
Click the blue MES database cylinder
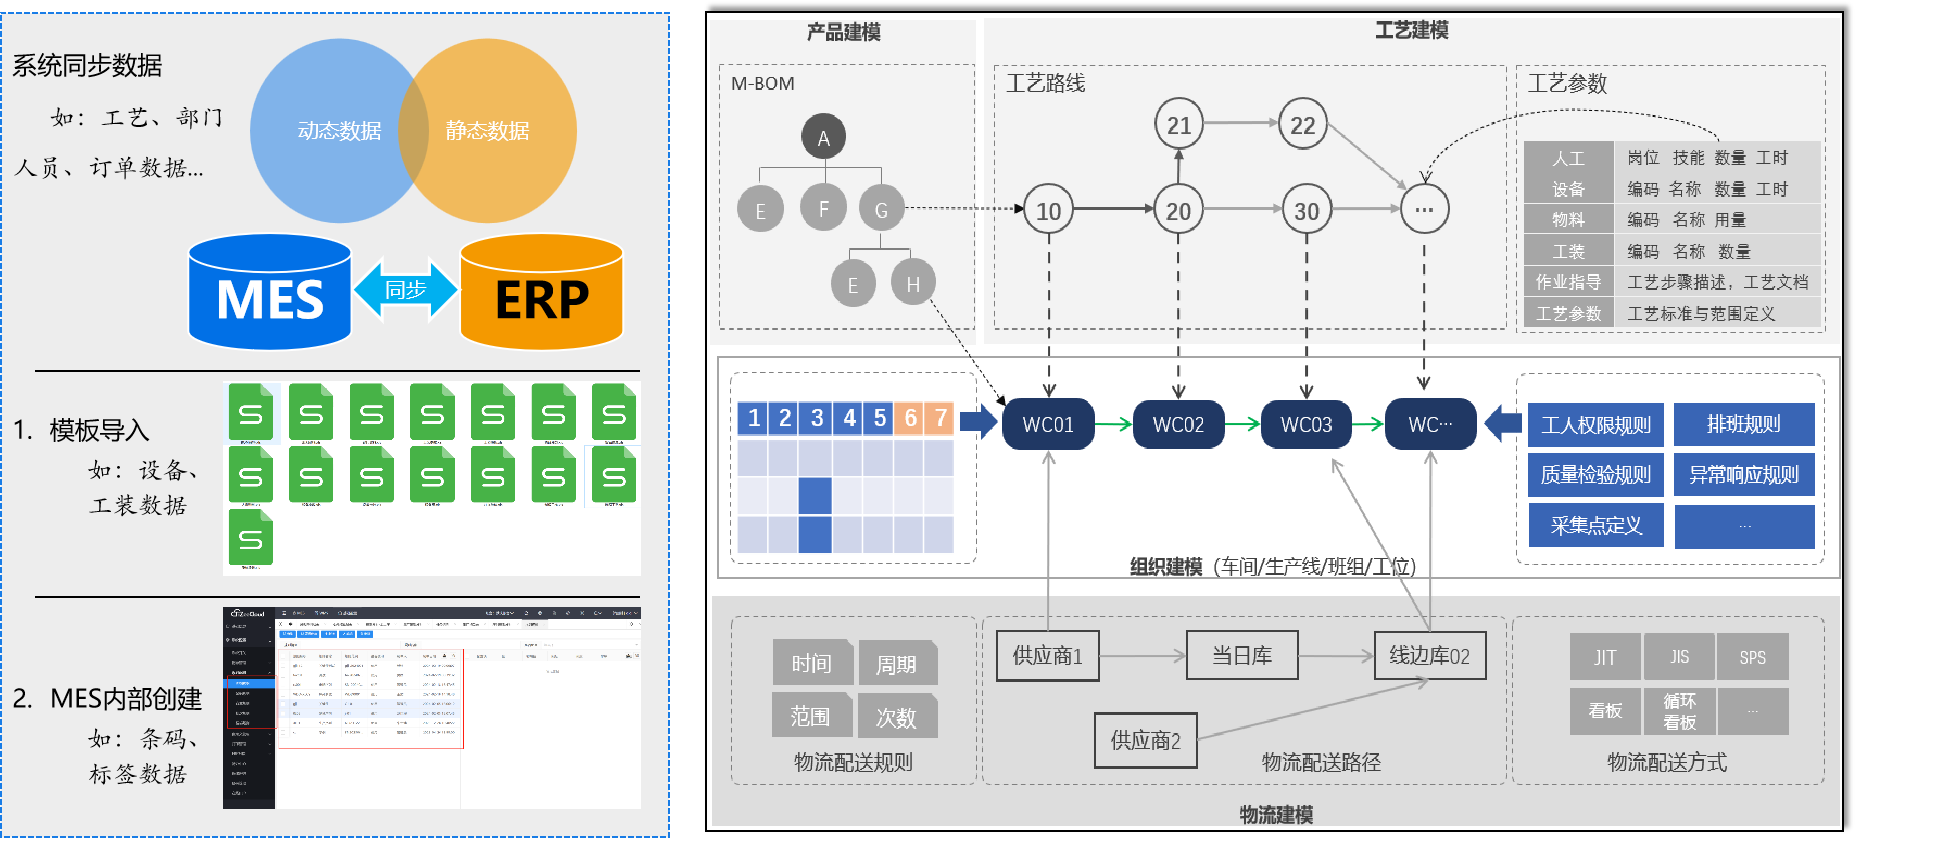[269, 294]
